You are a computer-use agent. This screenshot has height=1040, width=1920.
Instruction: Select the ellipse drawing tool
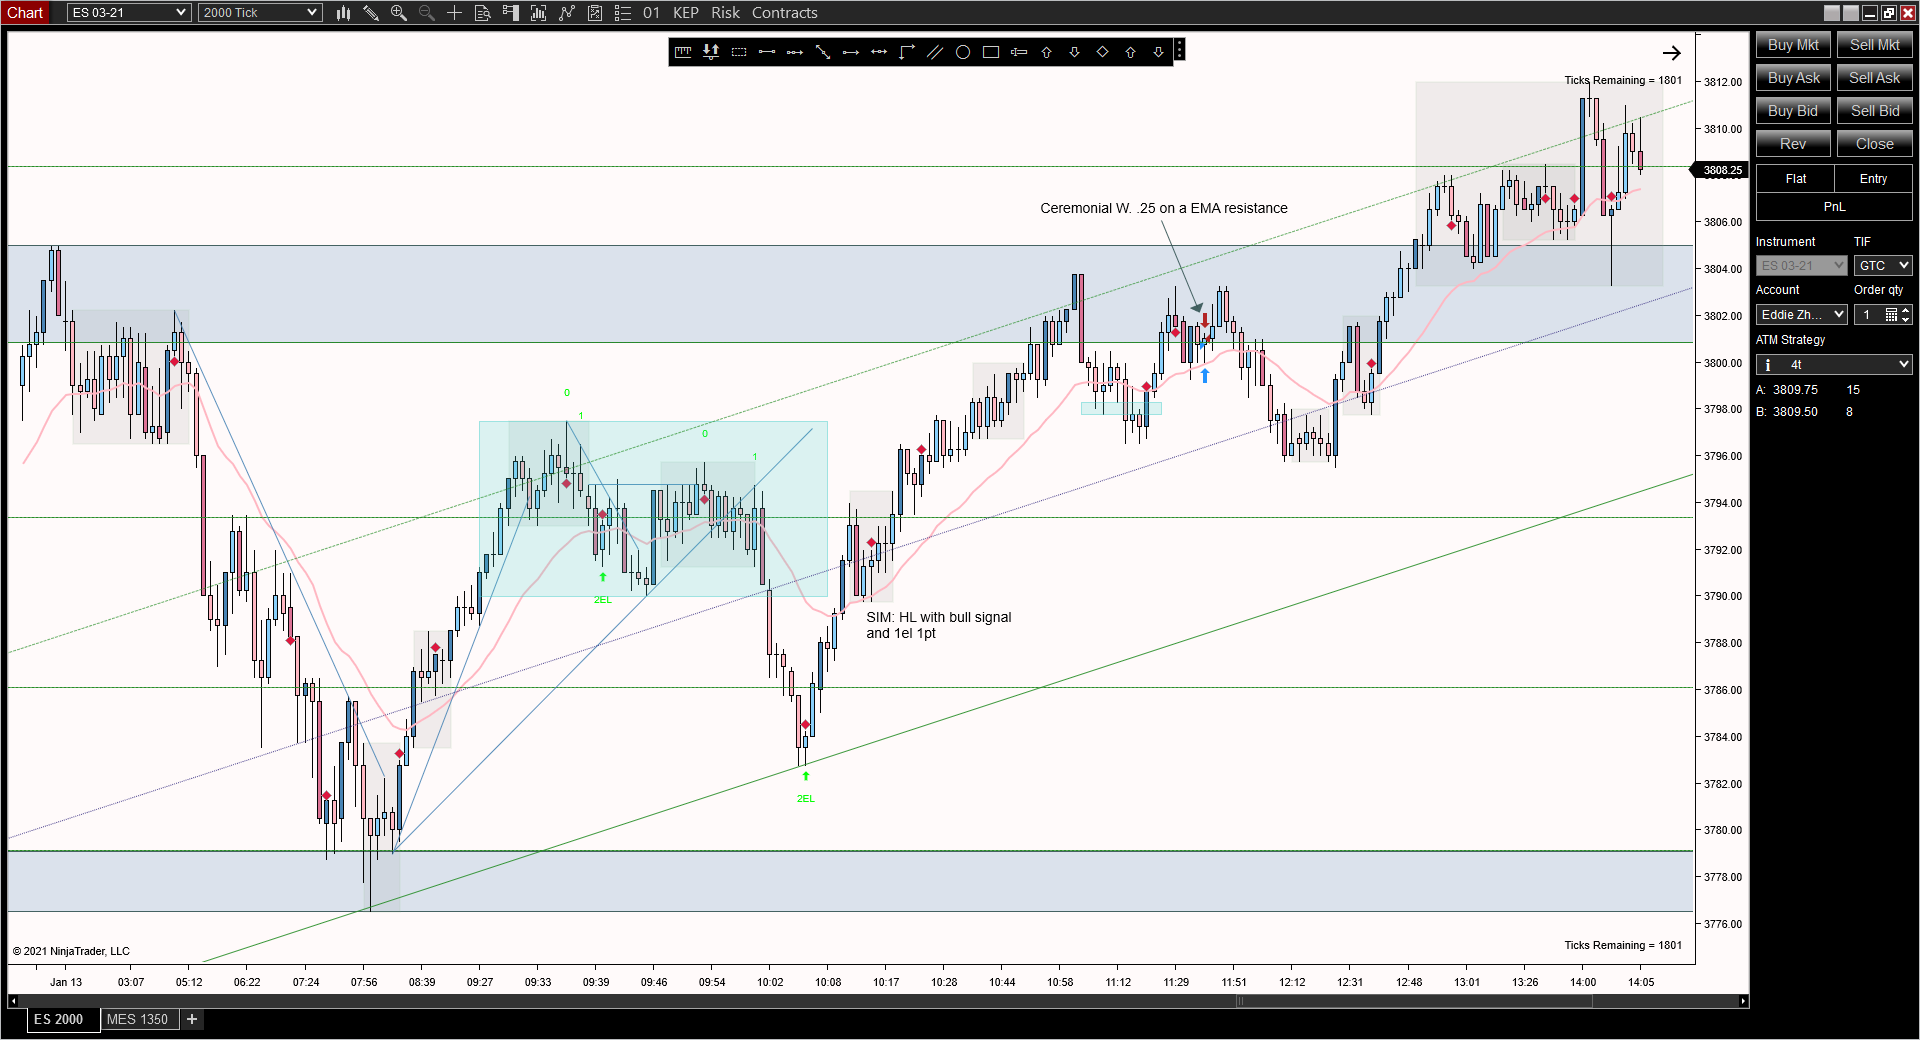coord(963,52)
